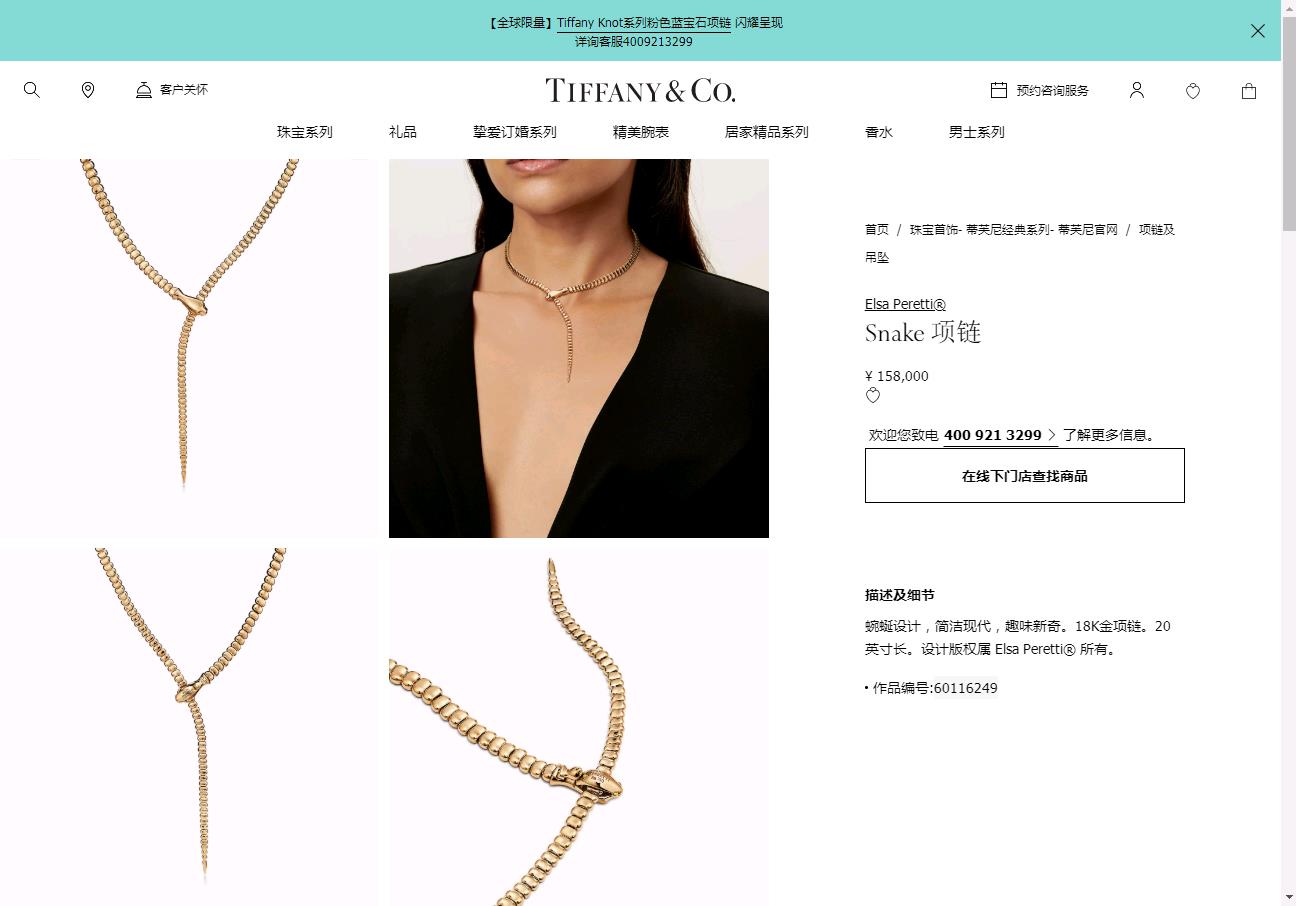
Task: Open the search magnifier icon
Action: coord(32,90)
